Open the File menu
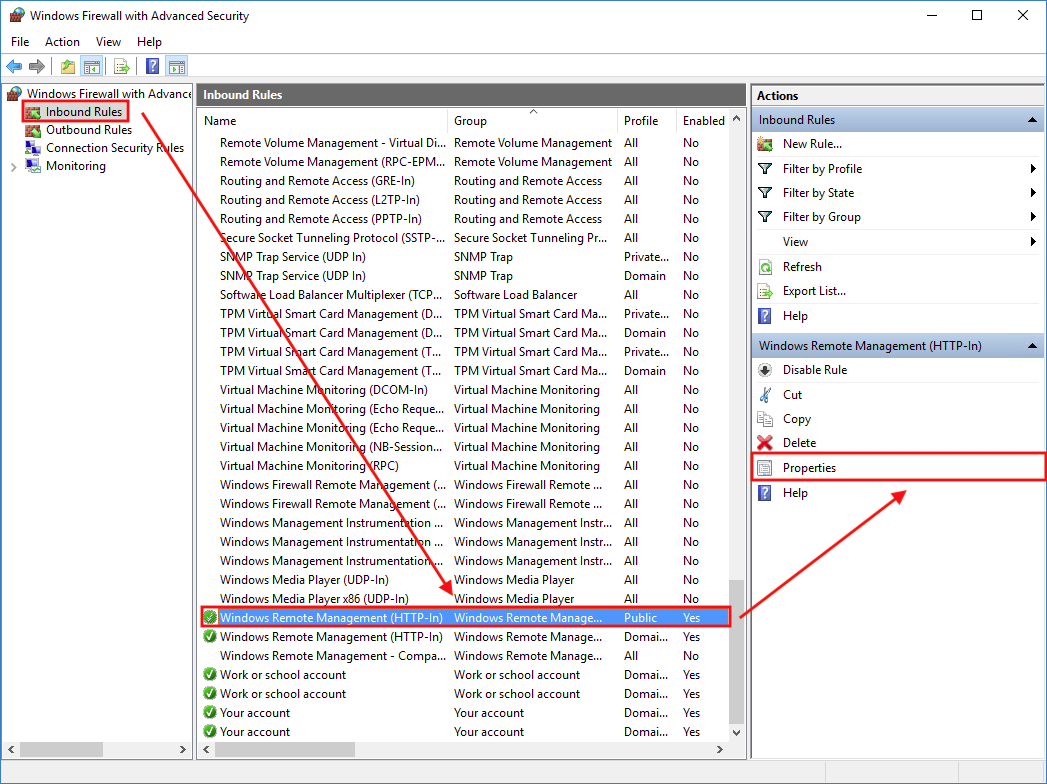Viewport: 1047px width, 784px height. click(x=20, y=42)
